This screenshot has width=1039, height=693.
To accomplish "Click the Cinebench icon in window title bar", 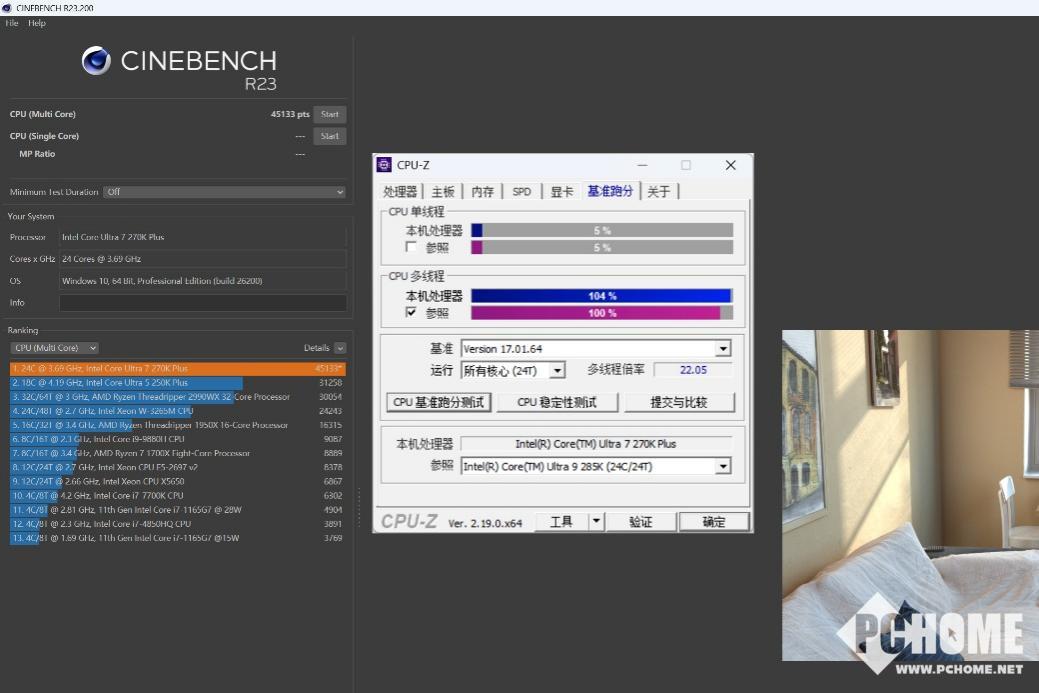I will (7, 8).
